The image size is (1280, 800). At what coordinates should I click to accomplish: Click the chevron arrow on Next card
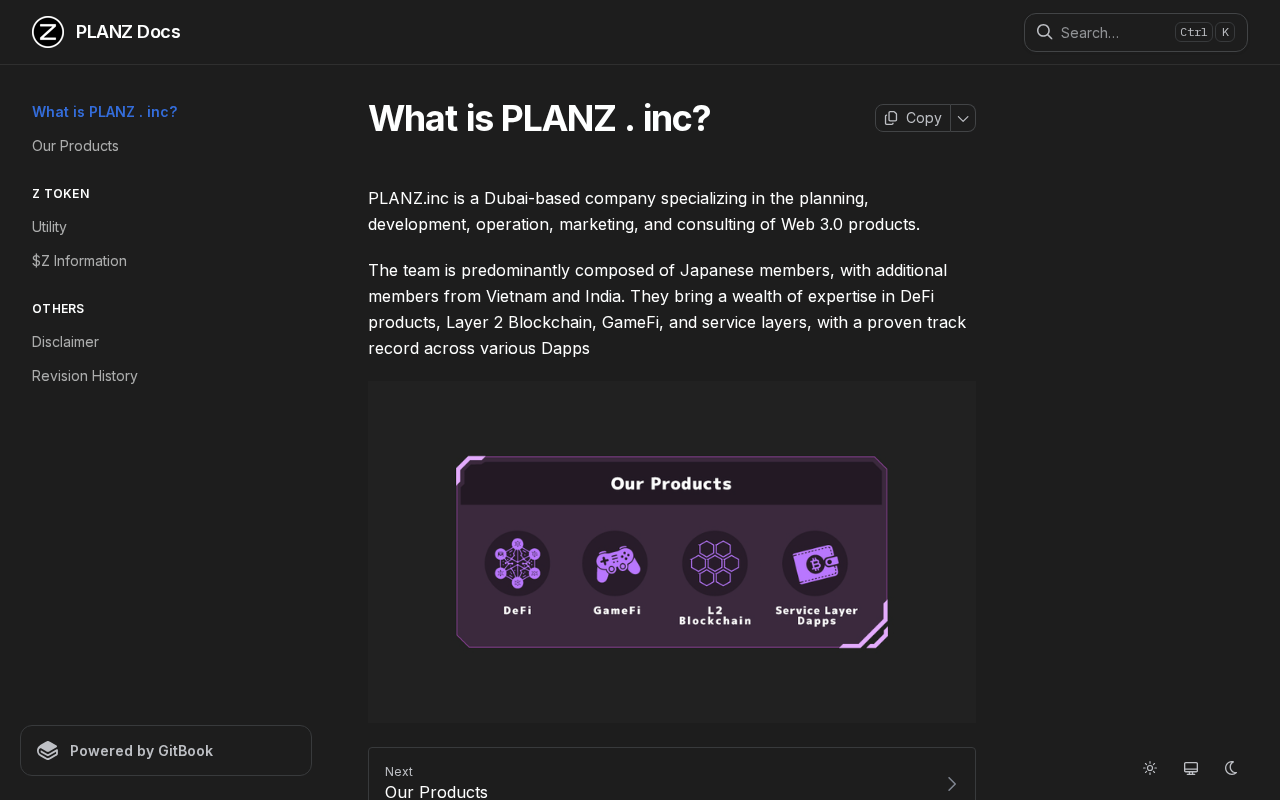tap(952, 784)
